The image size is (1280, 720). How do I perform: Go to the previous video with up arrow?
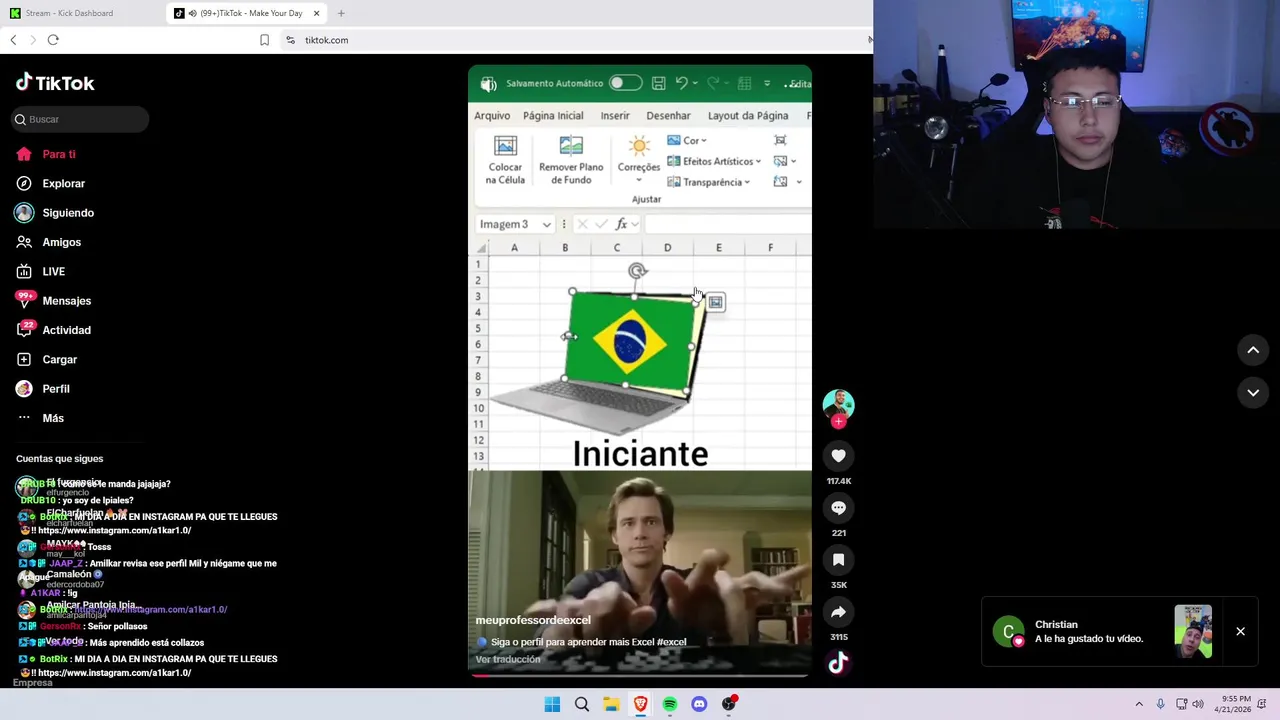[x=1253, y=350]
